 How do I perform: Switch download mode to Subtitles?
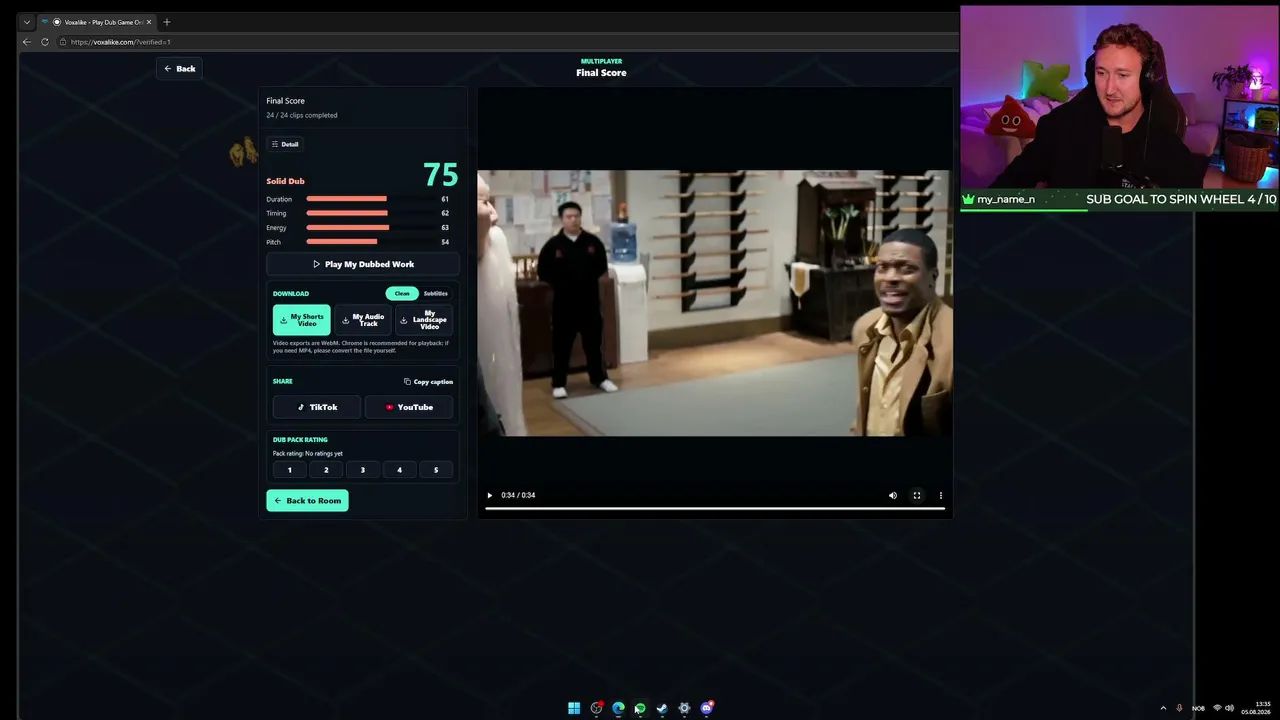(435, 293)
